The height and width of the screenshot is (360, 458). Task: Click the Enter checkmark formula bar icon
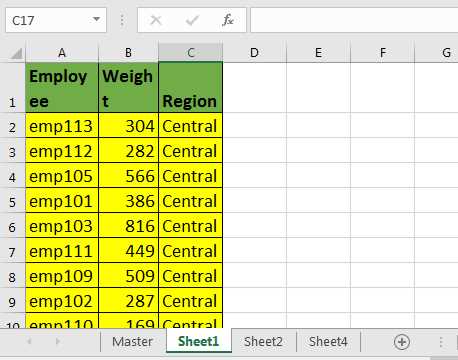192,20
